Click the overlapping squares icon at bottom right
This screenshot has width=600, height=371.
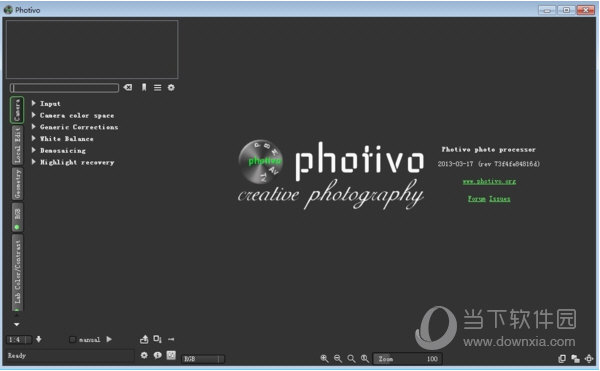click(x=575, y=359)
